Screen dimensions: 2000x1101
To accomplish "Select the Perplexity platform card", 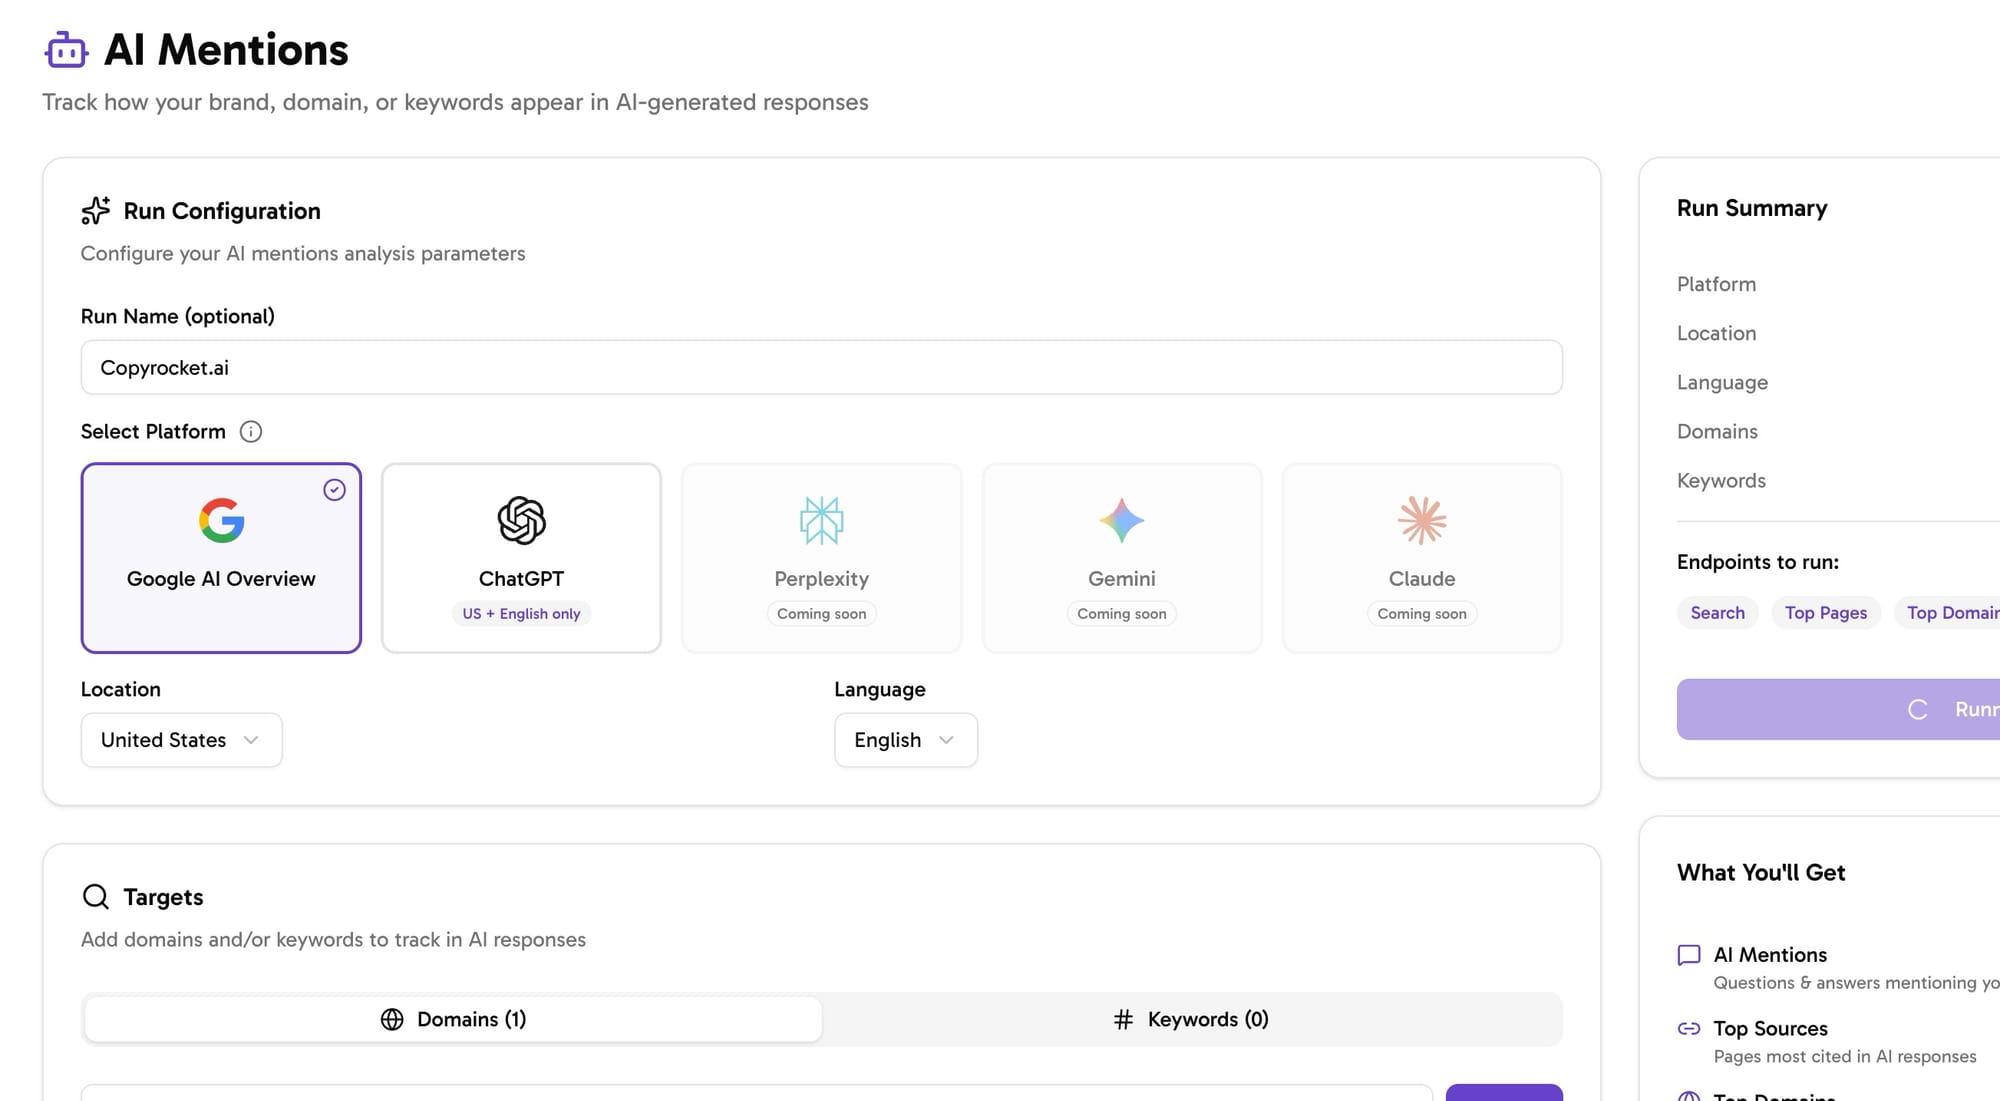I will coord(821,578).
